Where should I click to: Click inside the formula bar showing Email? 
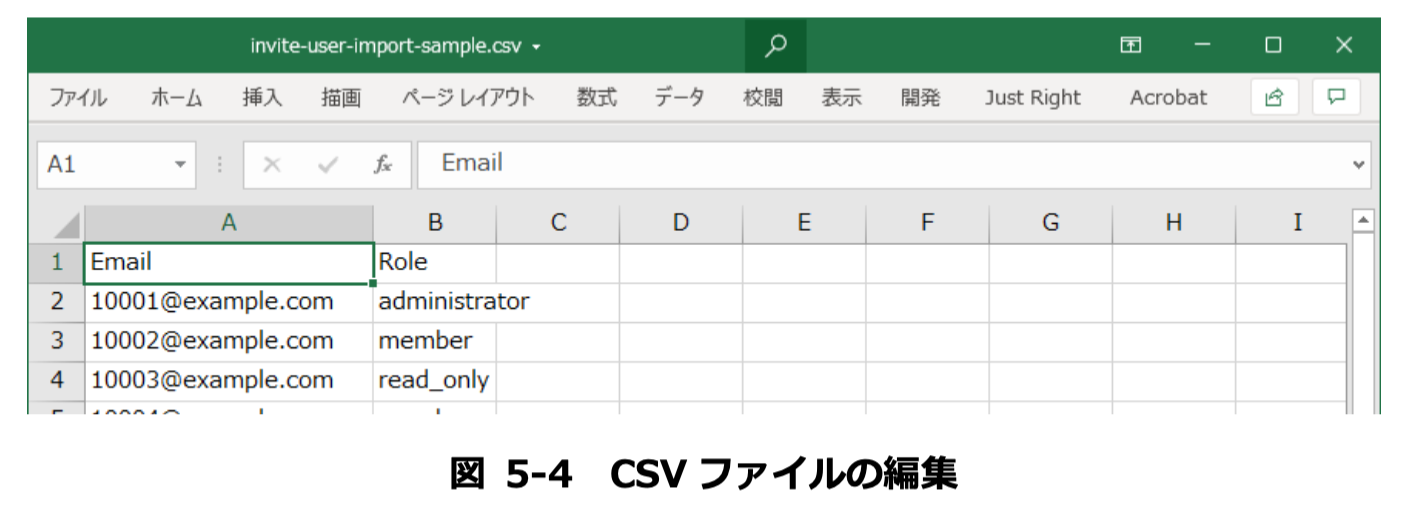(x=881, y=164)
